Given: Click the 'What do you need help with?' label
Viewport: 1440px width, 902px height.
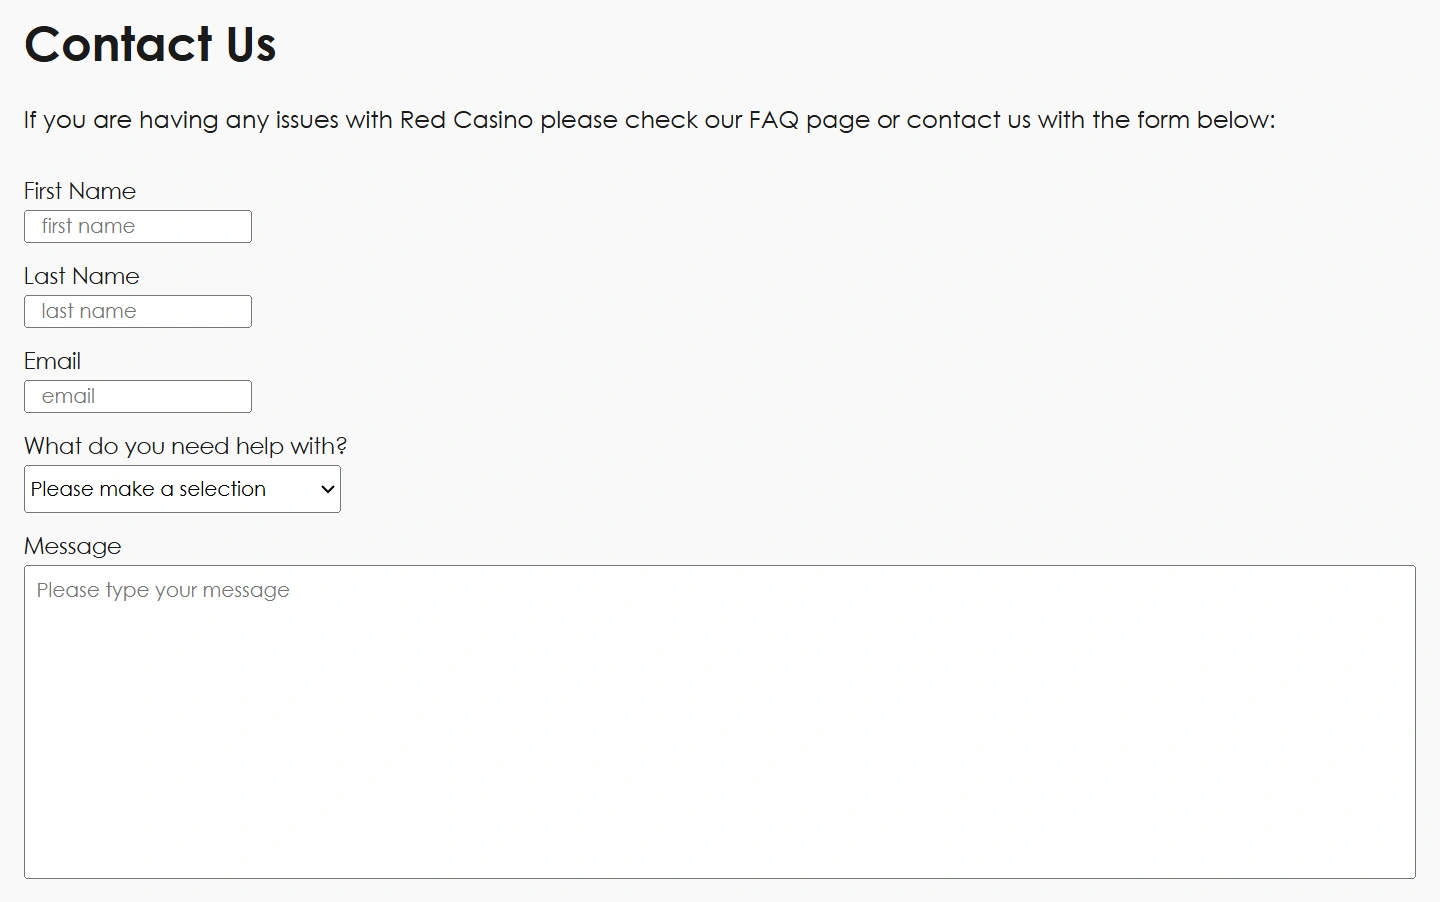Looking at the screenshot, I should click(x=185, y=446).
